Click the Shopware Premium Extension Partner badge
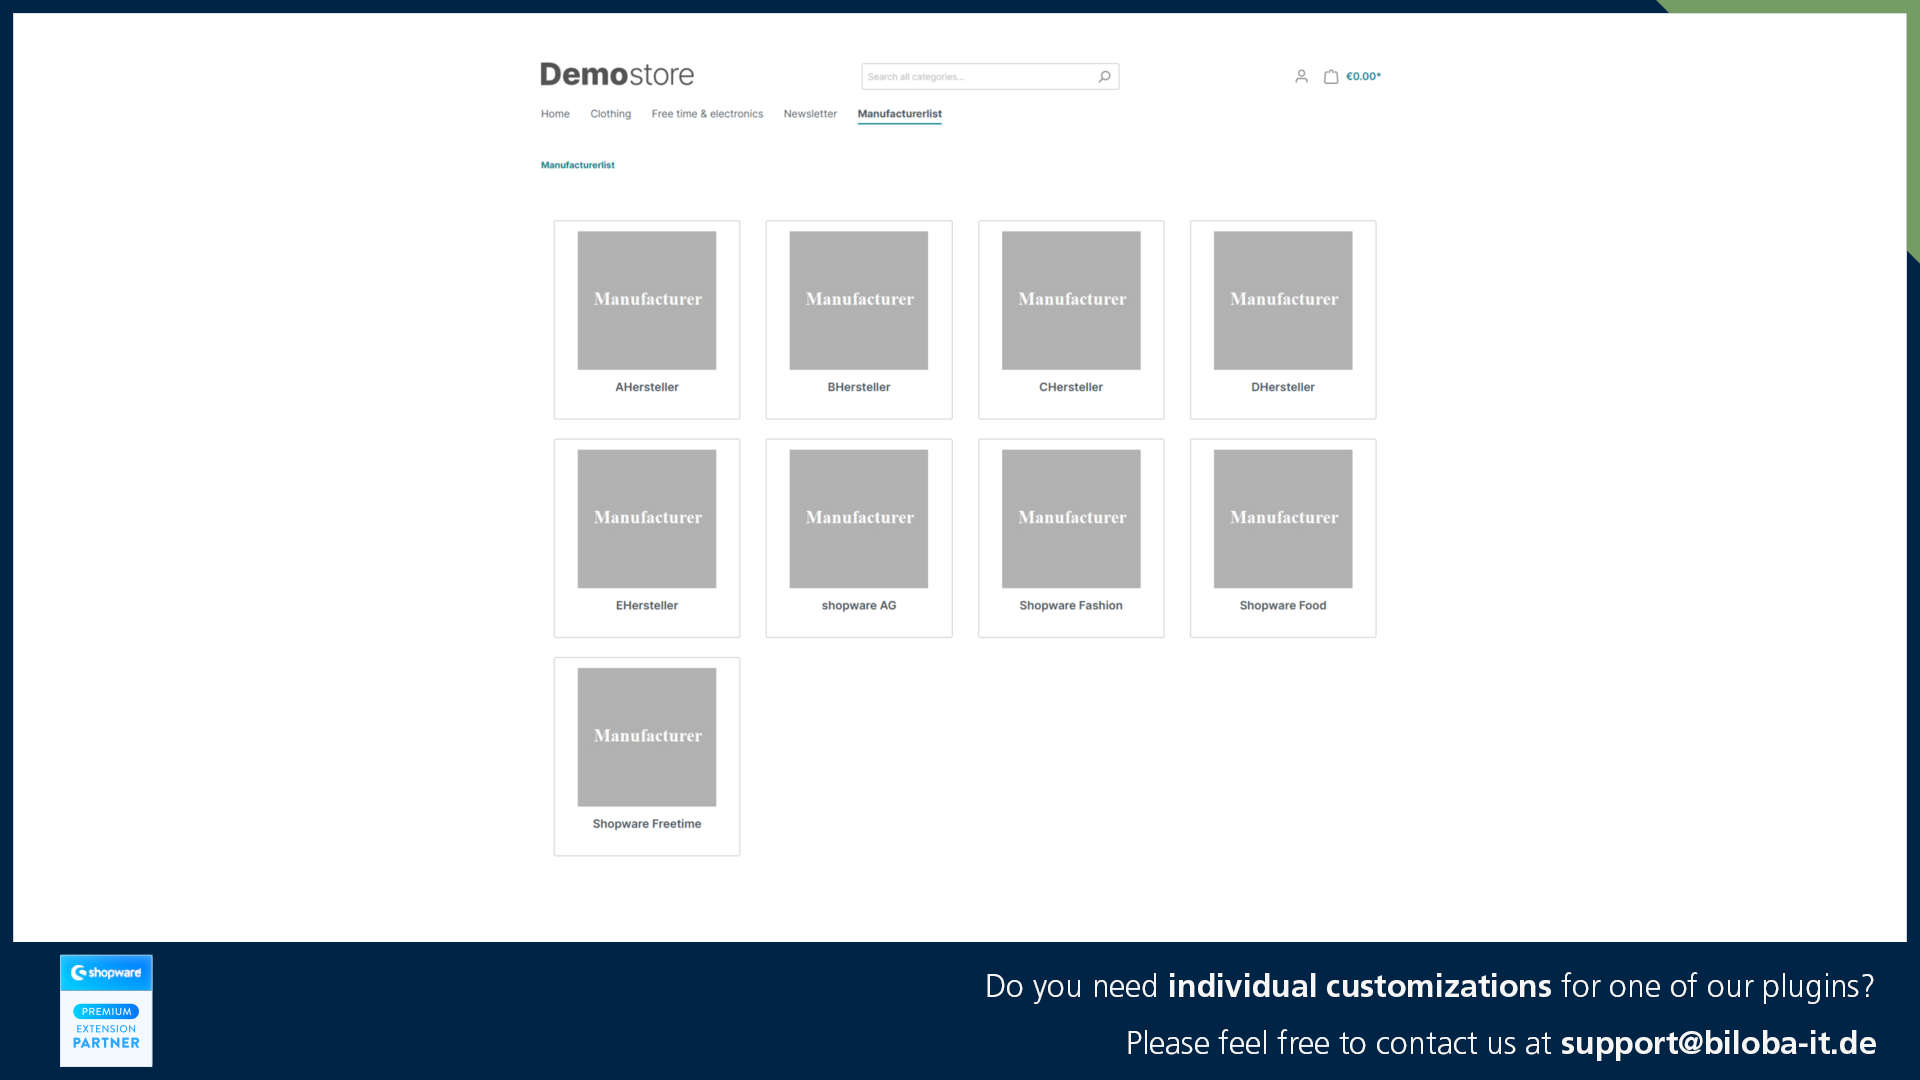 click(x=106, y=1010)
